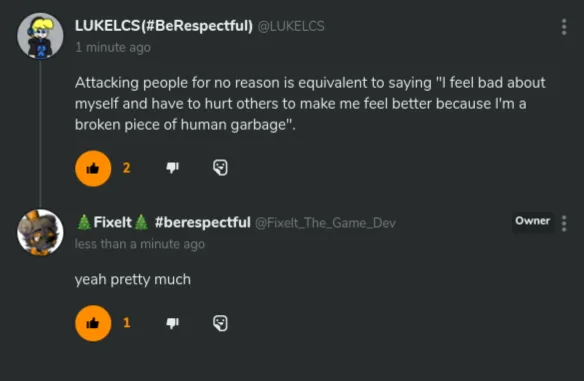Viewport: 584px width, 381px height.
Task: Open the three-dot menu on LUKELCS's comment
Action: pos(564,27)
